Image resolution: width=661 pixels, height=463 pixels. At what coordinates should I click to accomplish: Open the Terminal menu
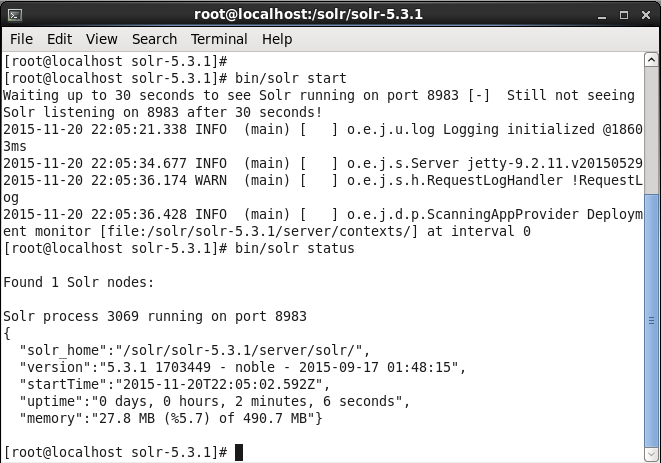pos(219,39)
